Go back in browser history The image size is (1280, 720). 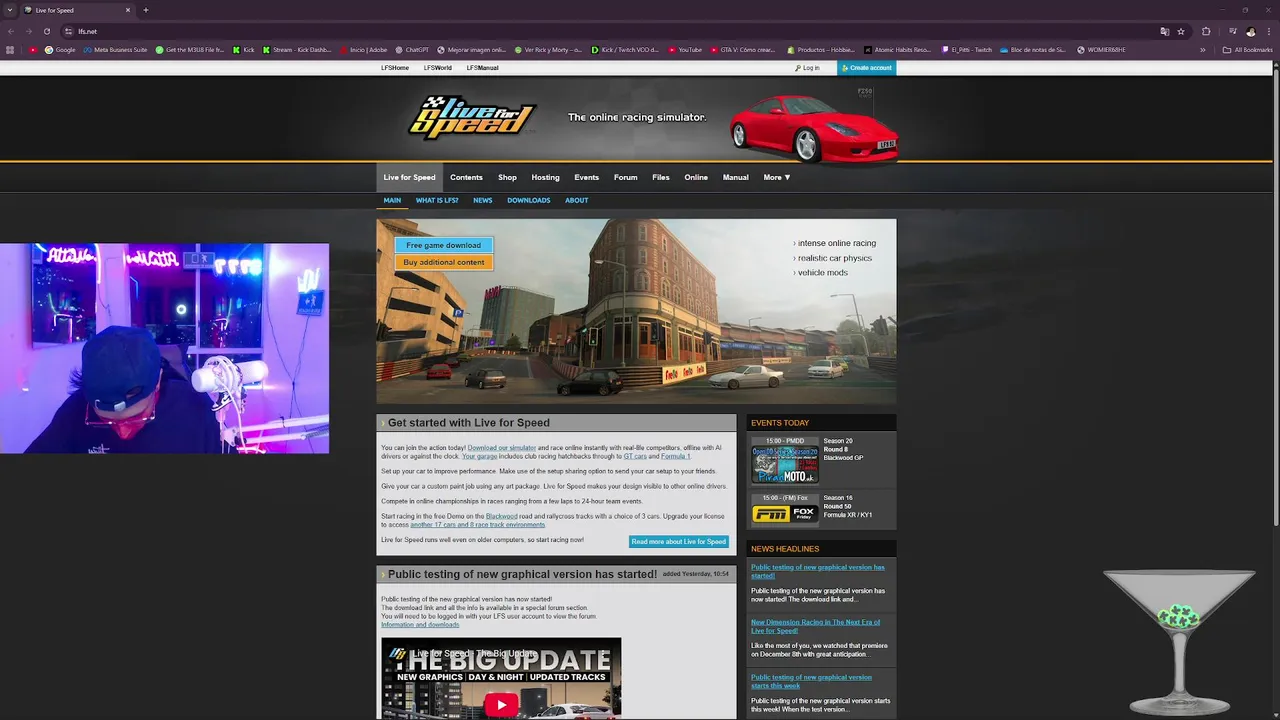[10, 31]
